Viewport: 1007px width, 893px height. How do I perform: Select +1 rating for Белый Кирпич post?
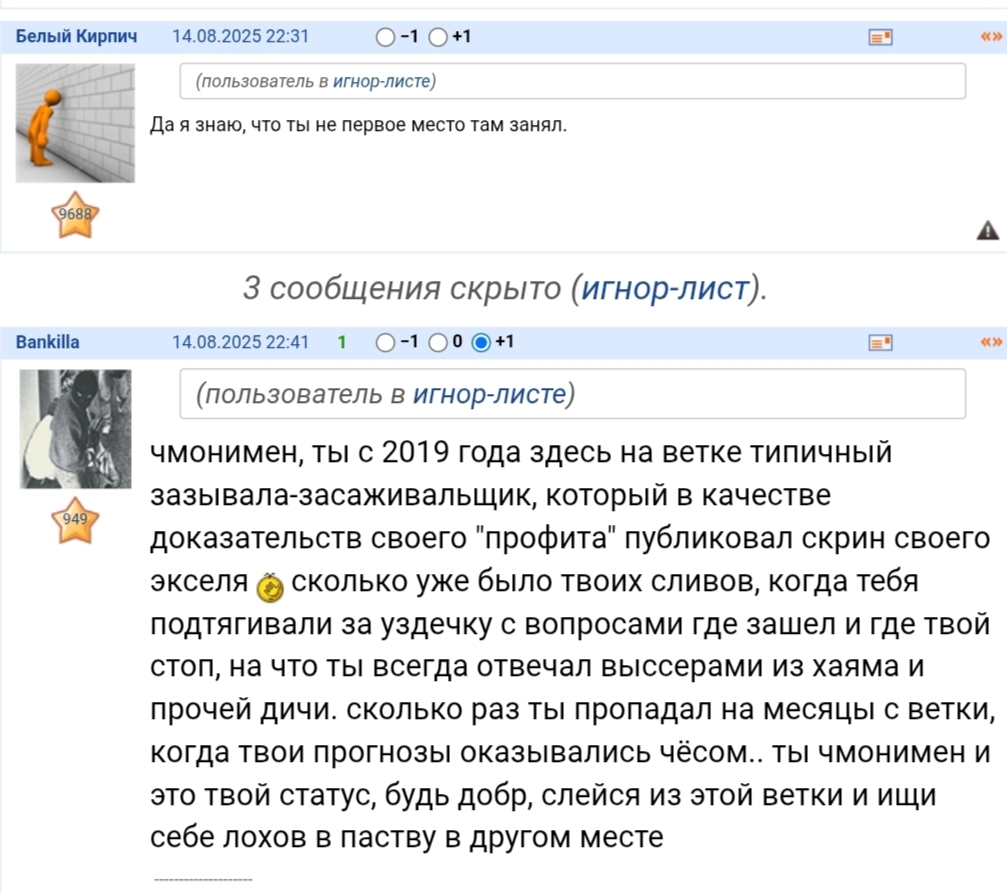(x=438, y=37)
